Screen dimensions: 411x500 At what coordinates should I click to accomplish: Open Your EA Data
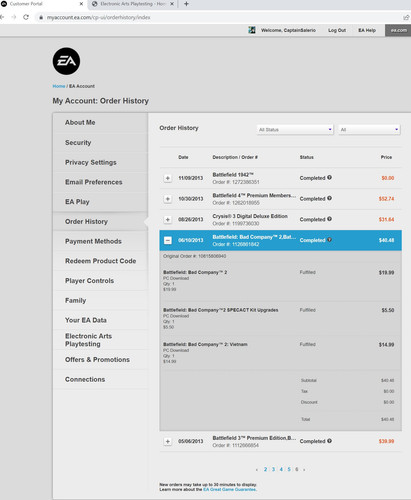pyautogui.click(x=100, y=320)
